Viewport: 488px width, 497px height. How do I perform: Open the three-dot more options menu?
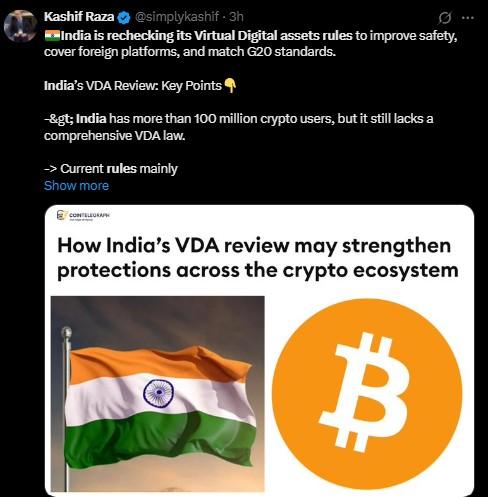point(468,18)
